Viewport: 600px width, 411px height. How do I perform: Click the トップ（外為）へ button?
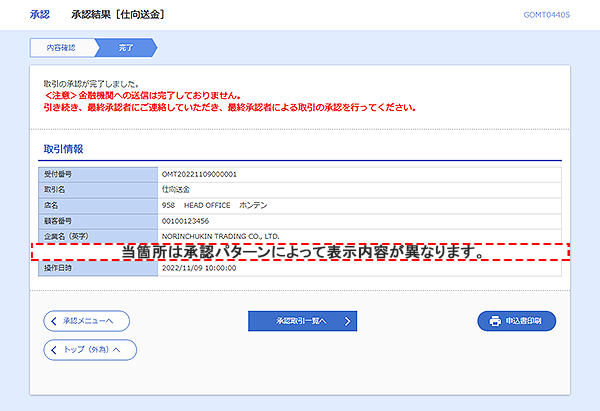pyautogui.click(x=90, y=350)
